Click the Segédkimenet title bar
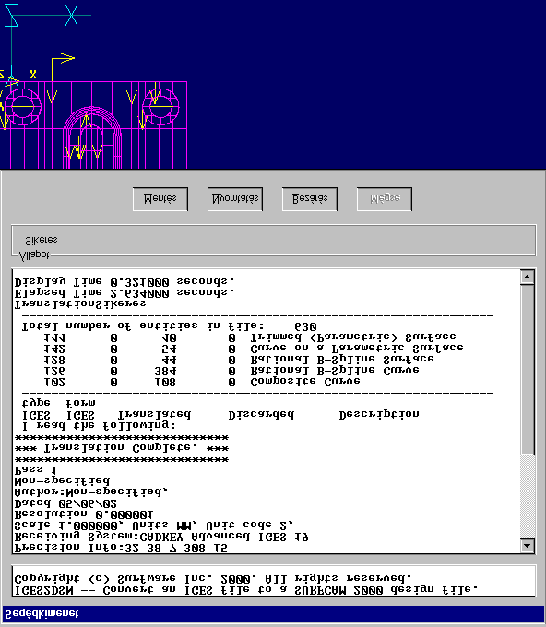This screenshot has height=627, width=546. tap(273, 613)
